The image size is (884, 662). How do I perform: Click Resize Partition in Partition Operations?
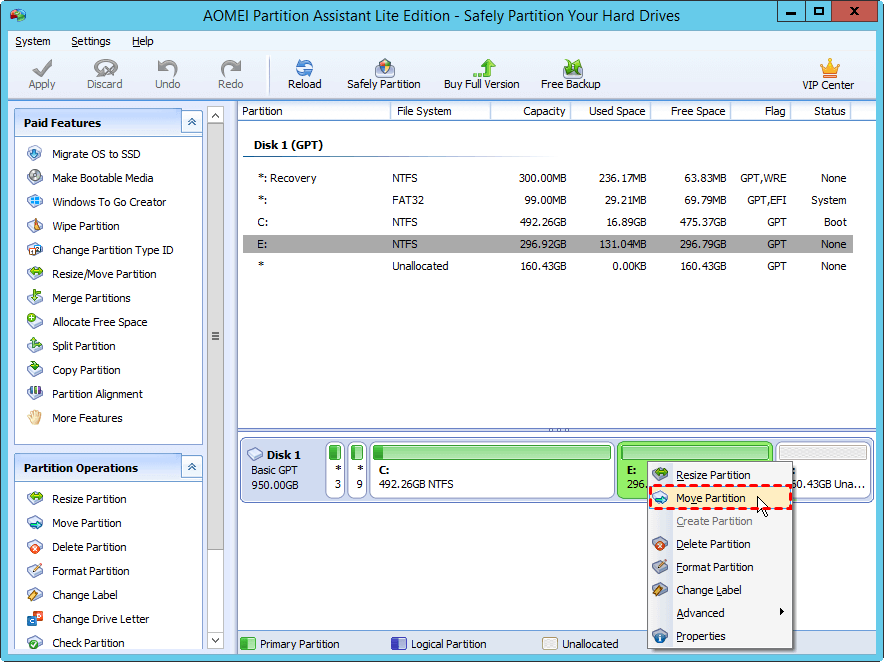89,499
